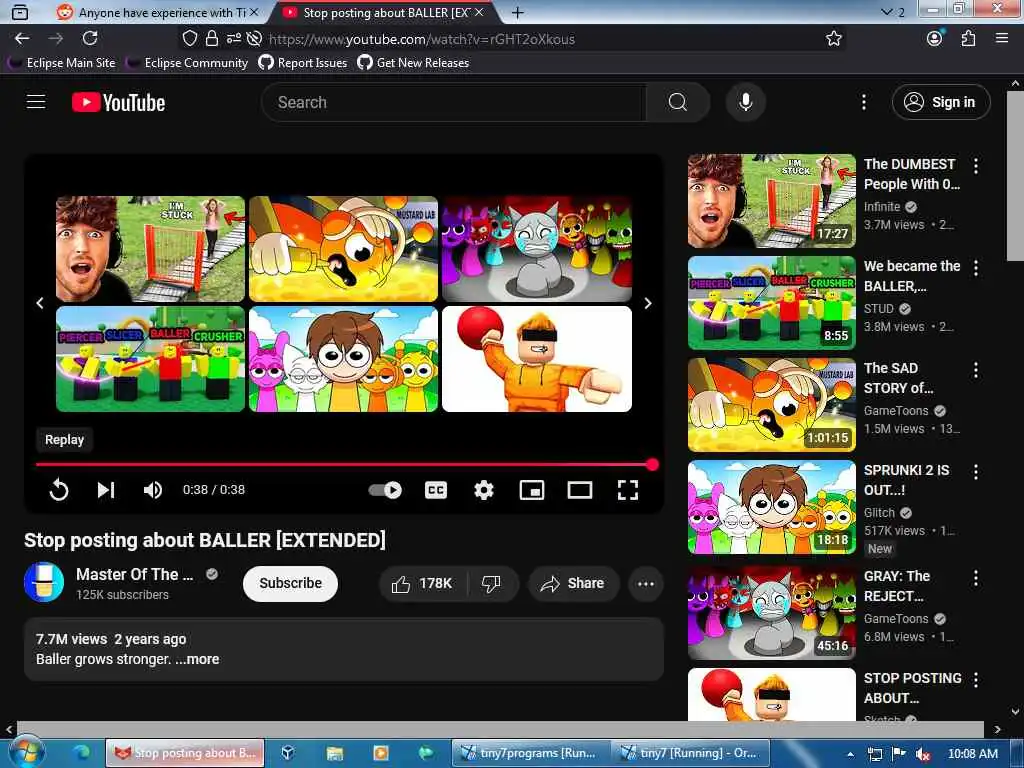1024x768 pixels.
Task: Open end screen Mustard Lab thumbnail
Action: pos(344,249)
